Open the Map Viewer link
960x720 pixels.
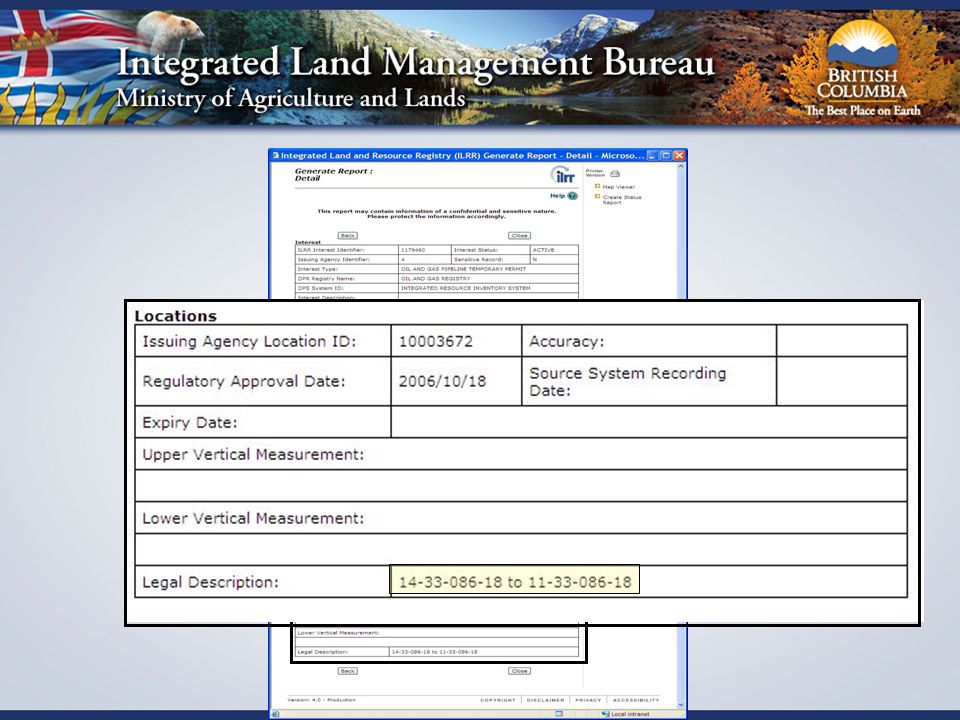pos(618,187)
